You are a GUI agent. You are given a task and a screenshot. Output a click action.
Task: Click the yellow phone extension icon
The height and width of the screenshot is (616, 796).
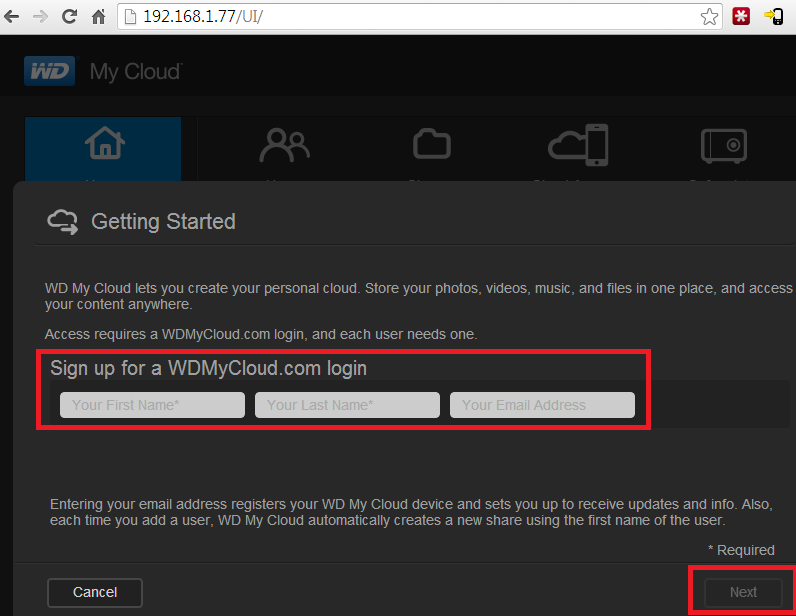pos(773,17)
